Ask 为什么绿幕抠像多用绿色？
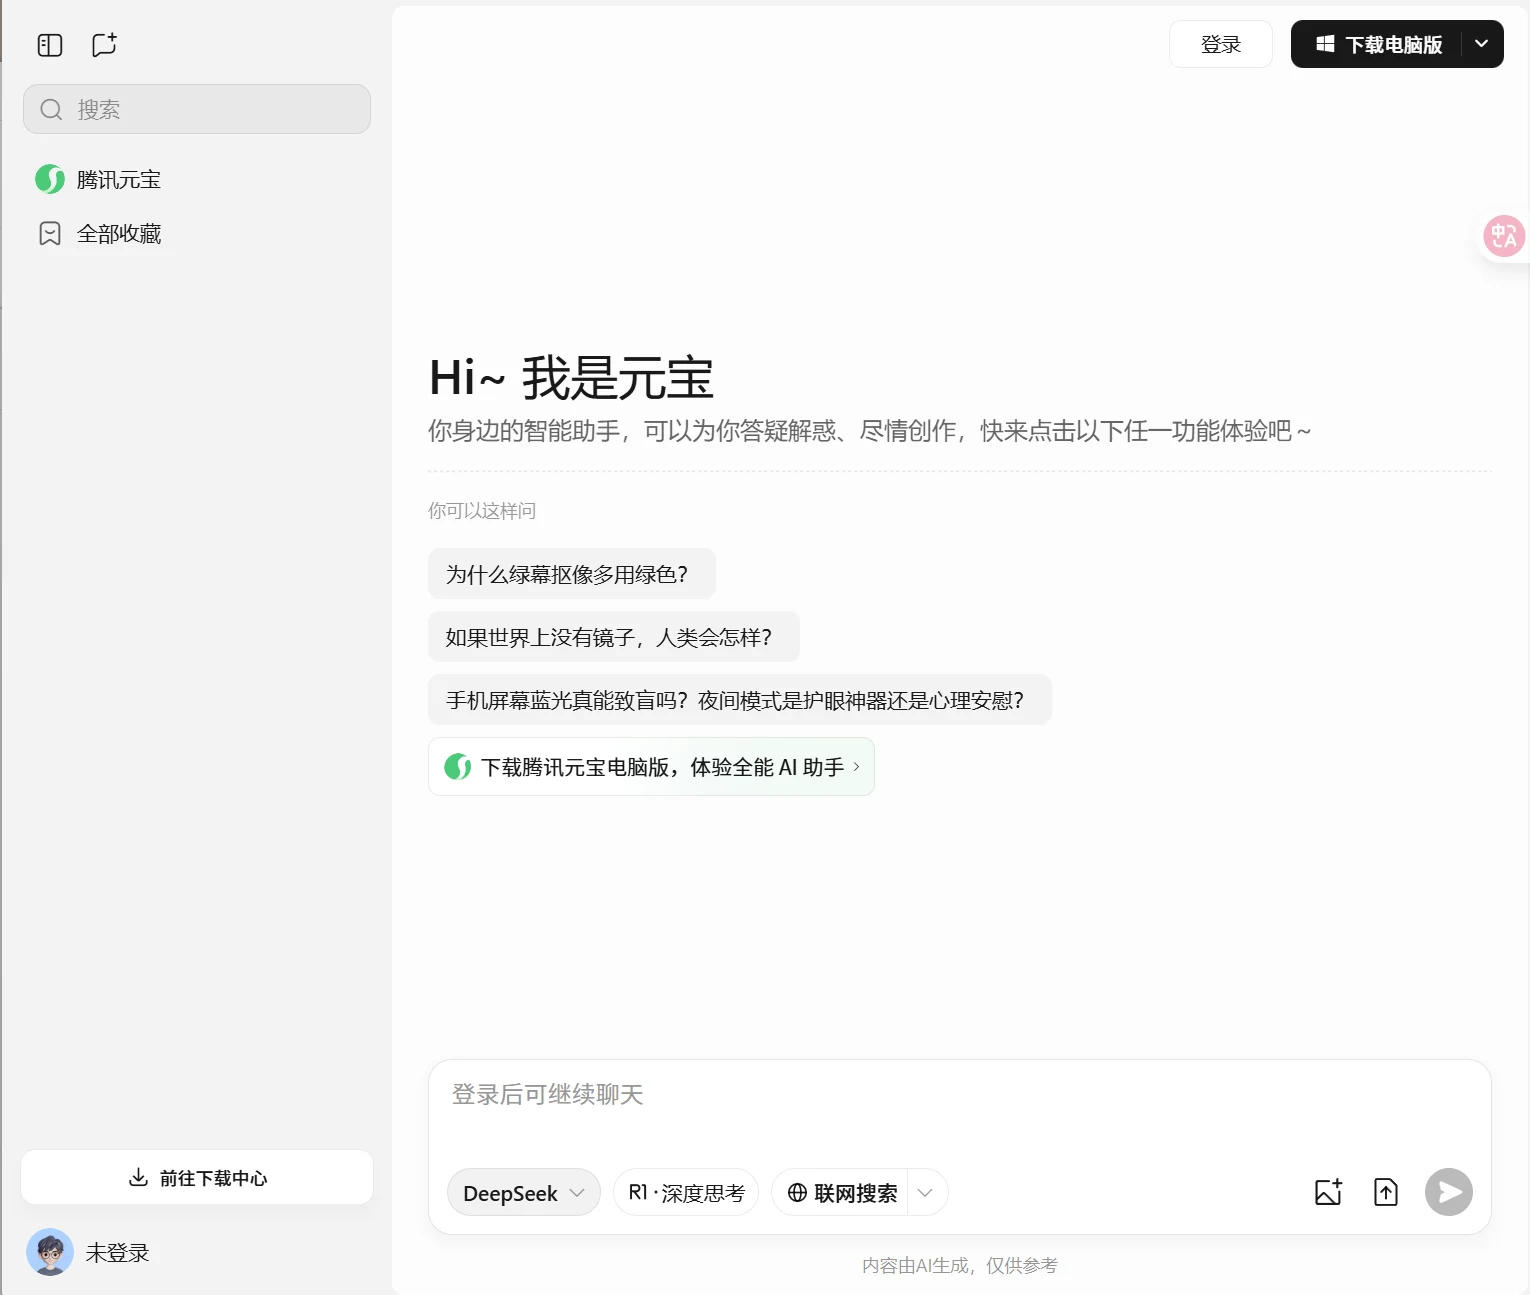The image size is (1530, 1295). point(572,574)
